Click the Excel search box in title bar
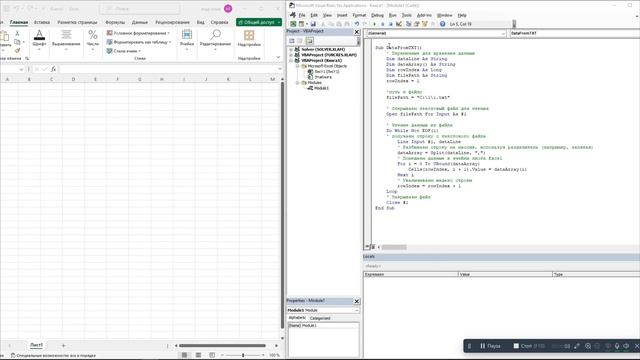This screenshot has width=640, height=360. point(140,9)
